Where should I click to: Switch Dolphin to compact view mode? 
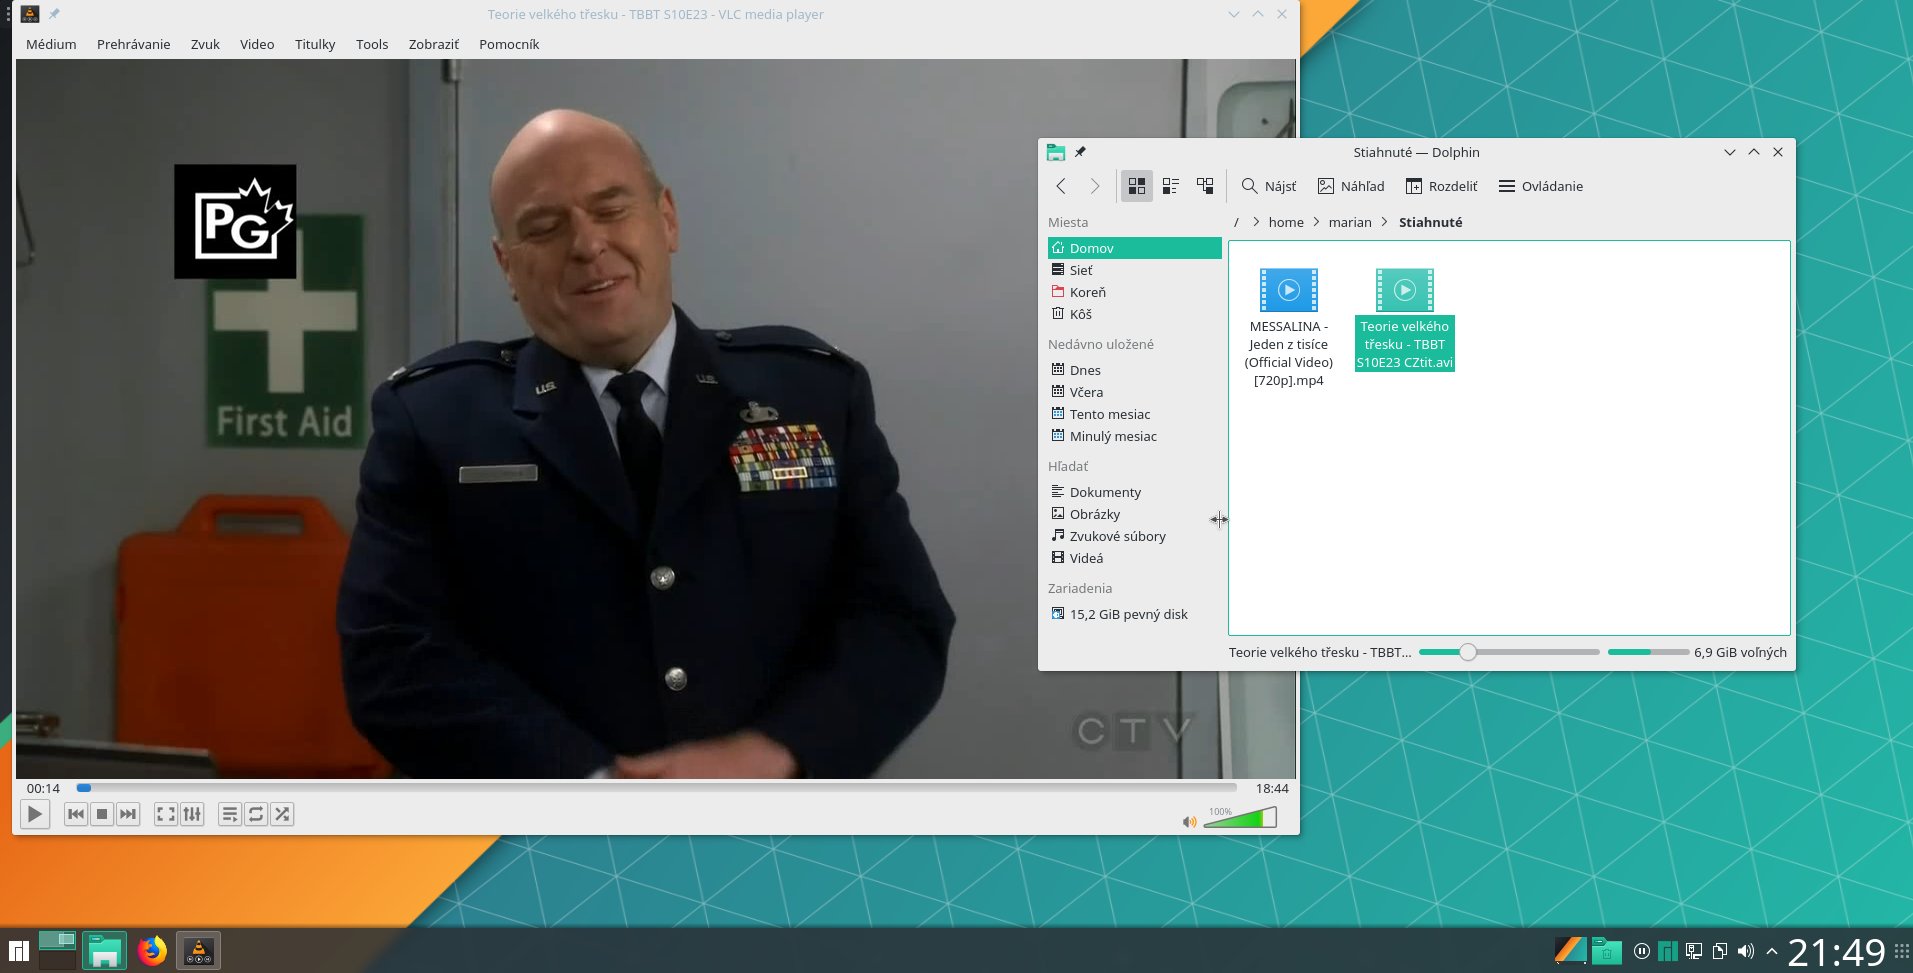(1171, 186)
